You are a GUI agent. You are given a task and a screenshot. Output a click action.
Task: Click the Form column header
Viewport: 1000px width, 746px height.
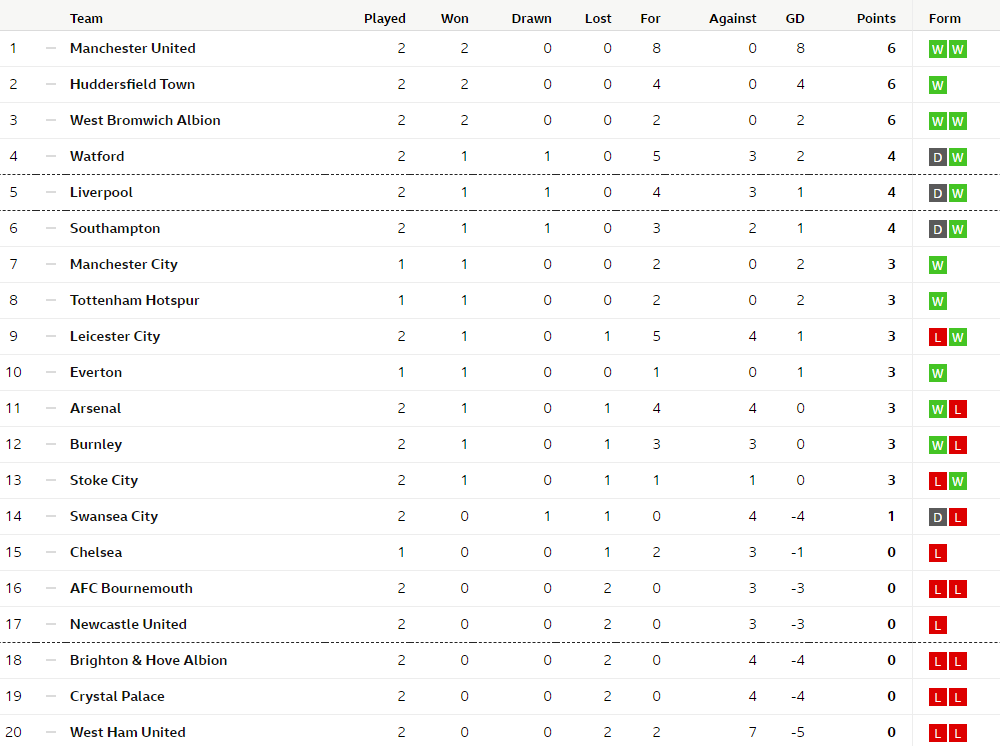click(944, 18)
